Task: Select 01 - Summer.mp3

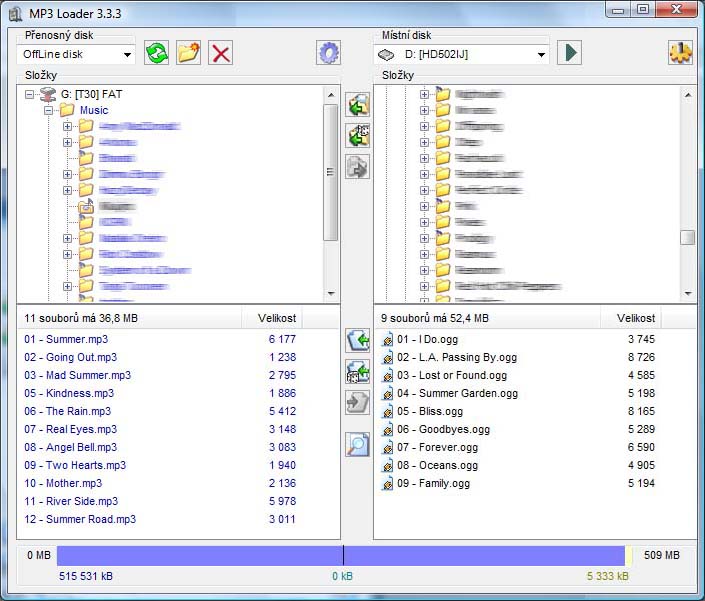Action: (x=66, y=339)
